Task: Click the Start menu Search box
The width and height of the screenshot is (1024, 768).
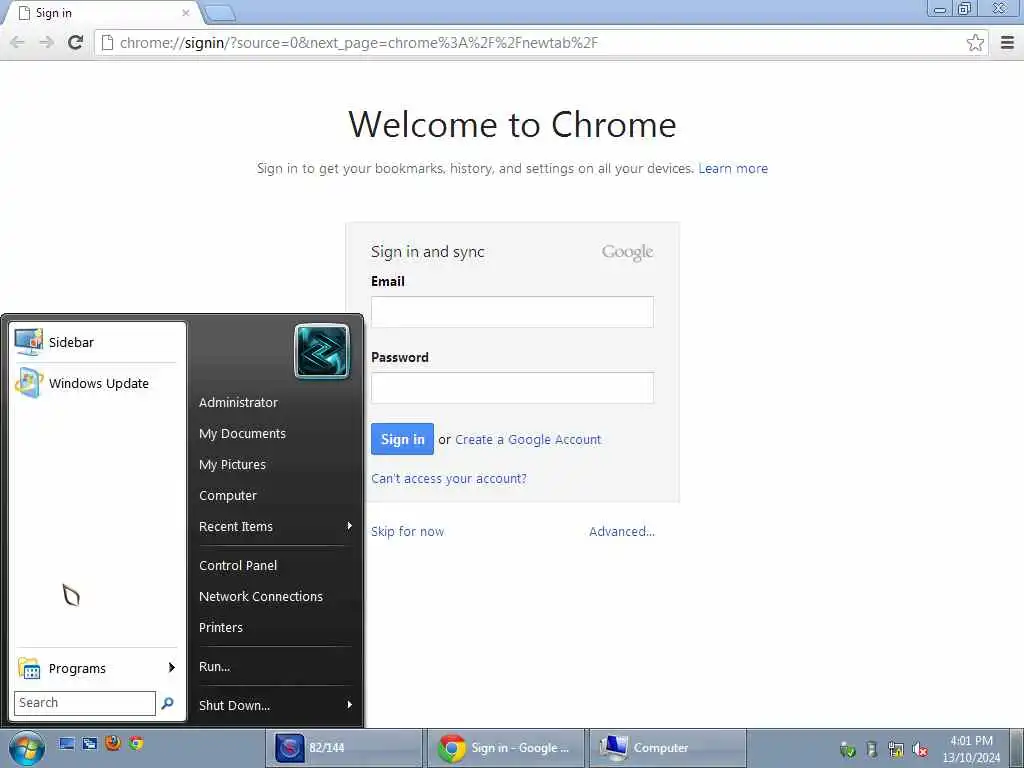Action: [x=84, y=703]
